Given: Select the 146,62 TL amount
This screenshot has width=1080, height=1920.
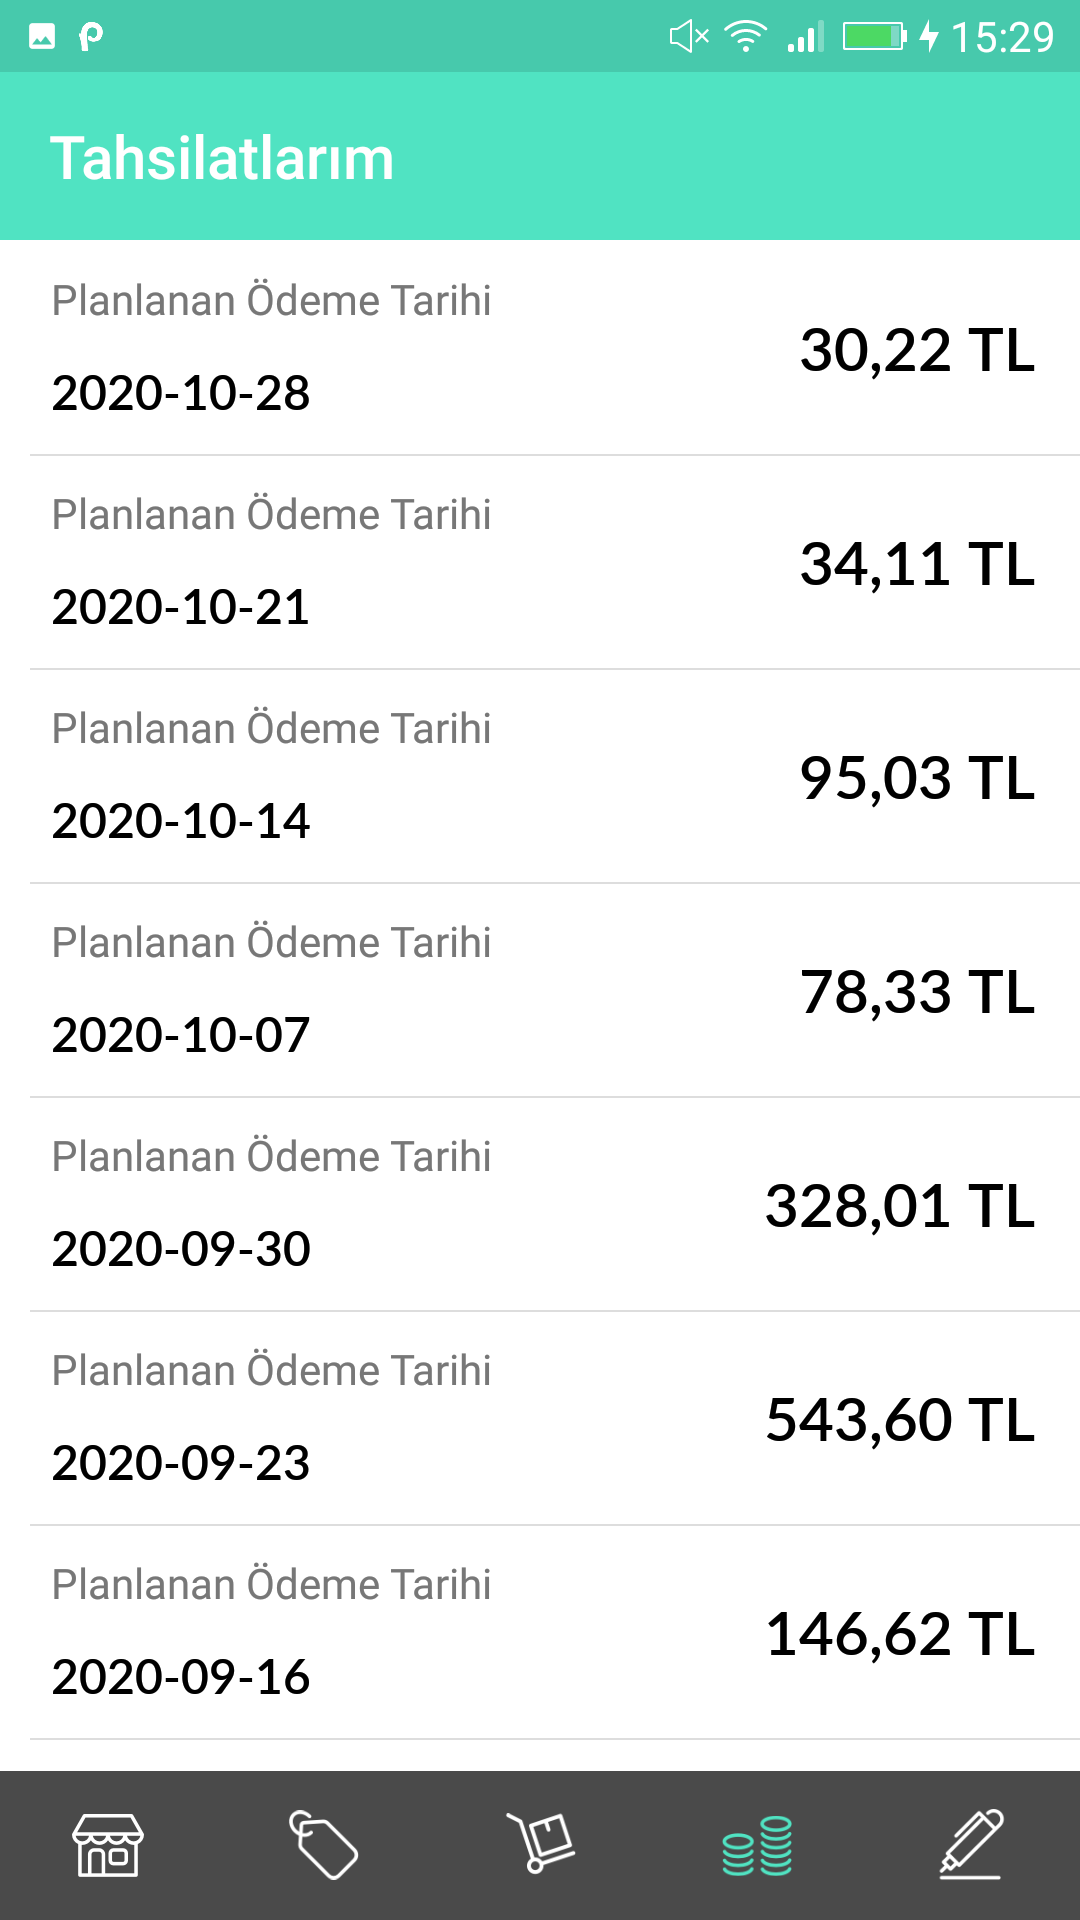Looking at the screenshot, I should tap(899, 1634).
